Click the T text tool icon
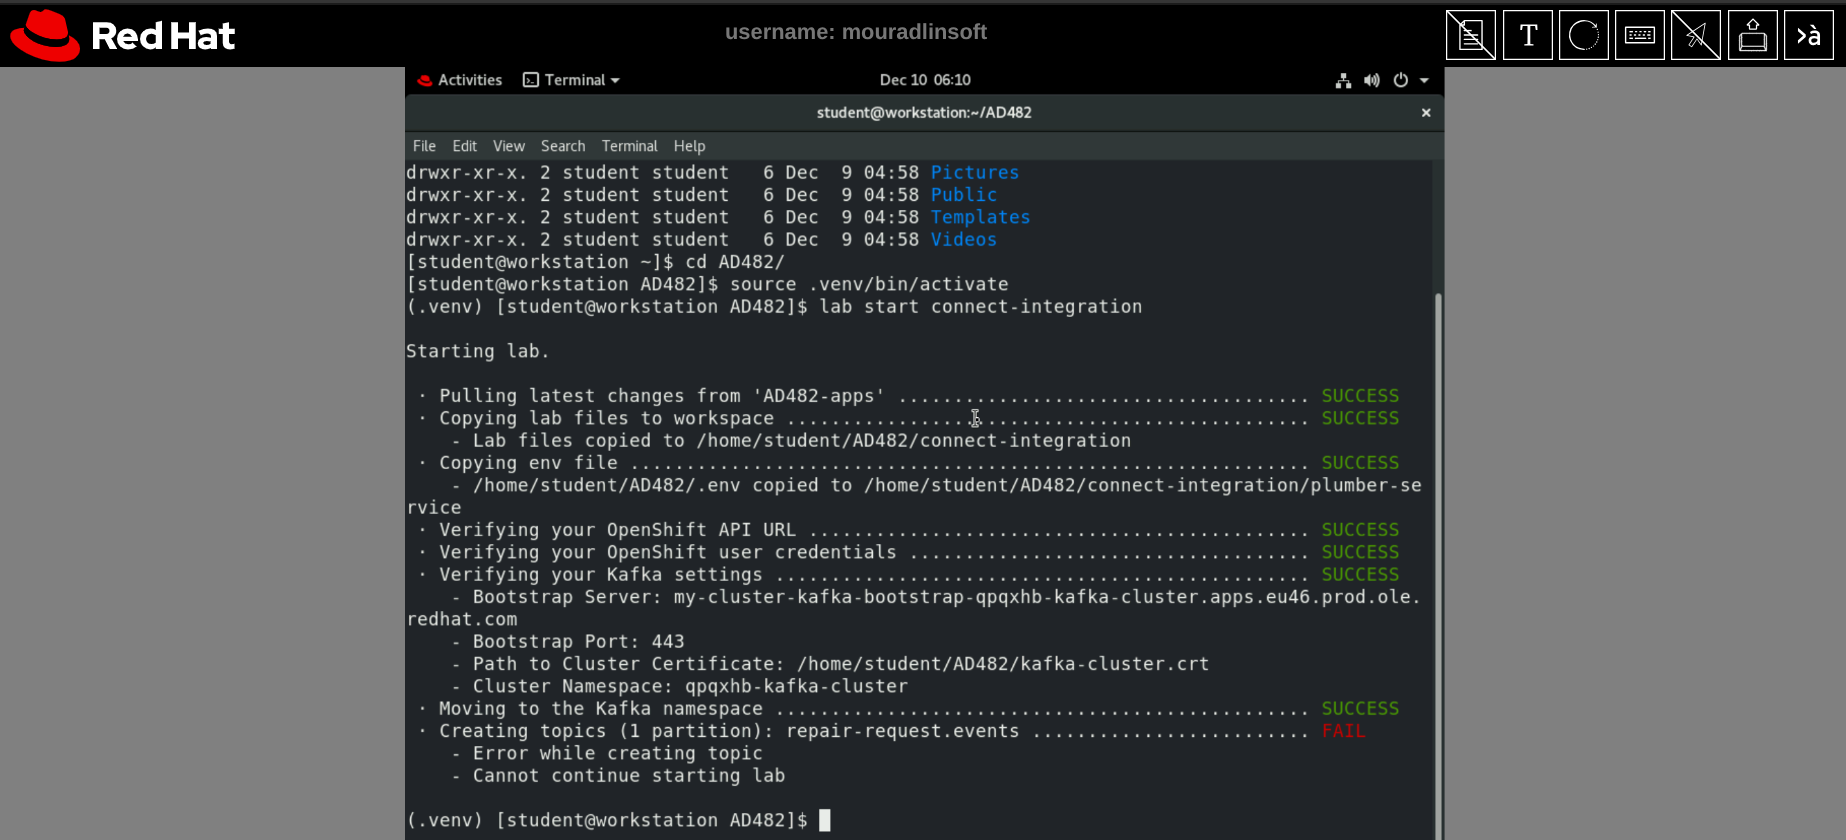Image resolution: width=1846 pixels, height=840 pixels. 1527,36
